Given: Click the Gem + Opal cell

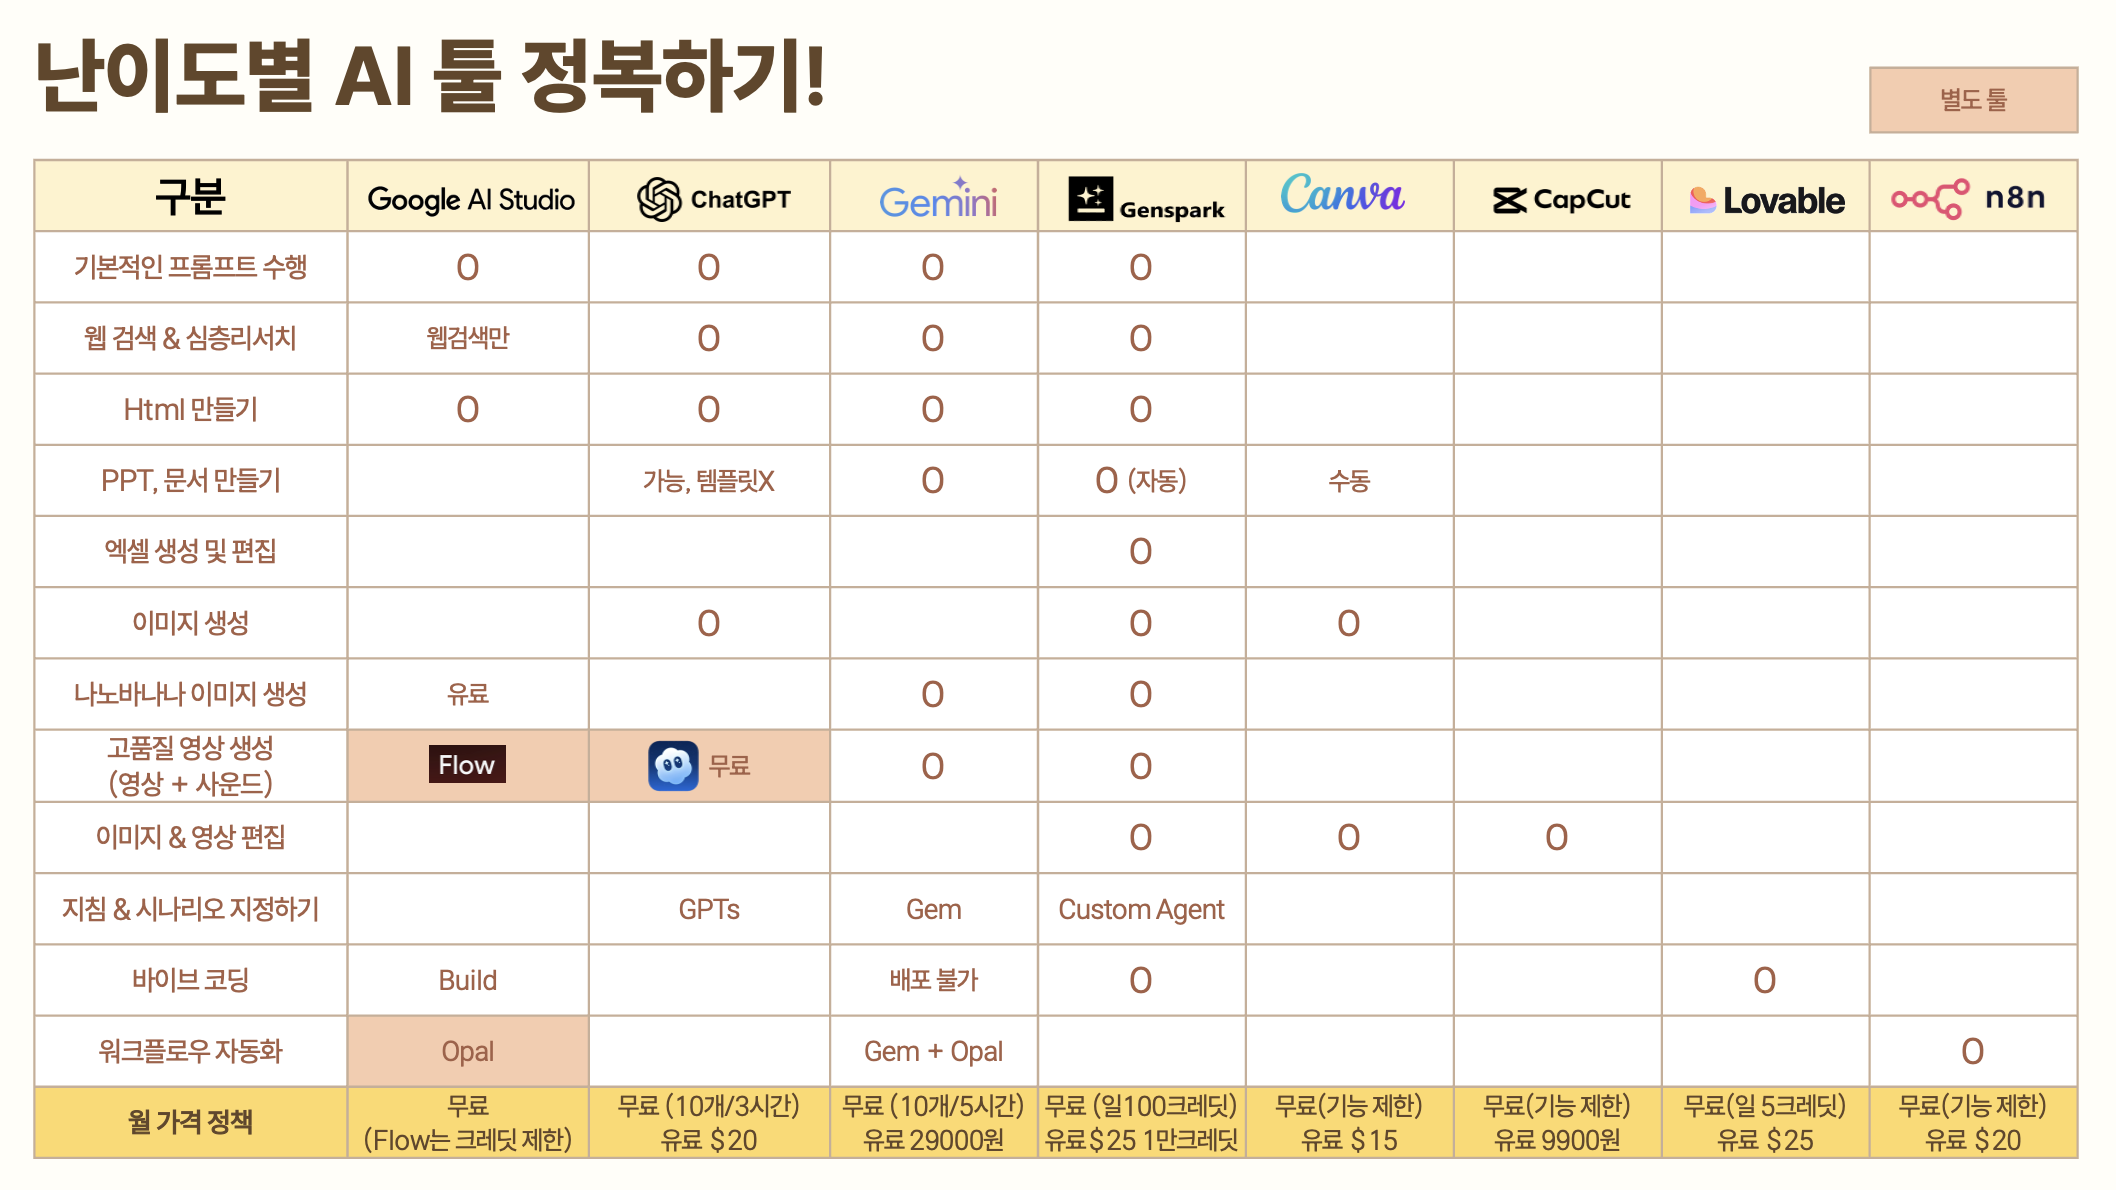Looking at the screenshot, I should click(x=933, y=1051).
